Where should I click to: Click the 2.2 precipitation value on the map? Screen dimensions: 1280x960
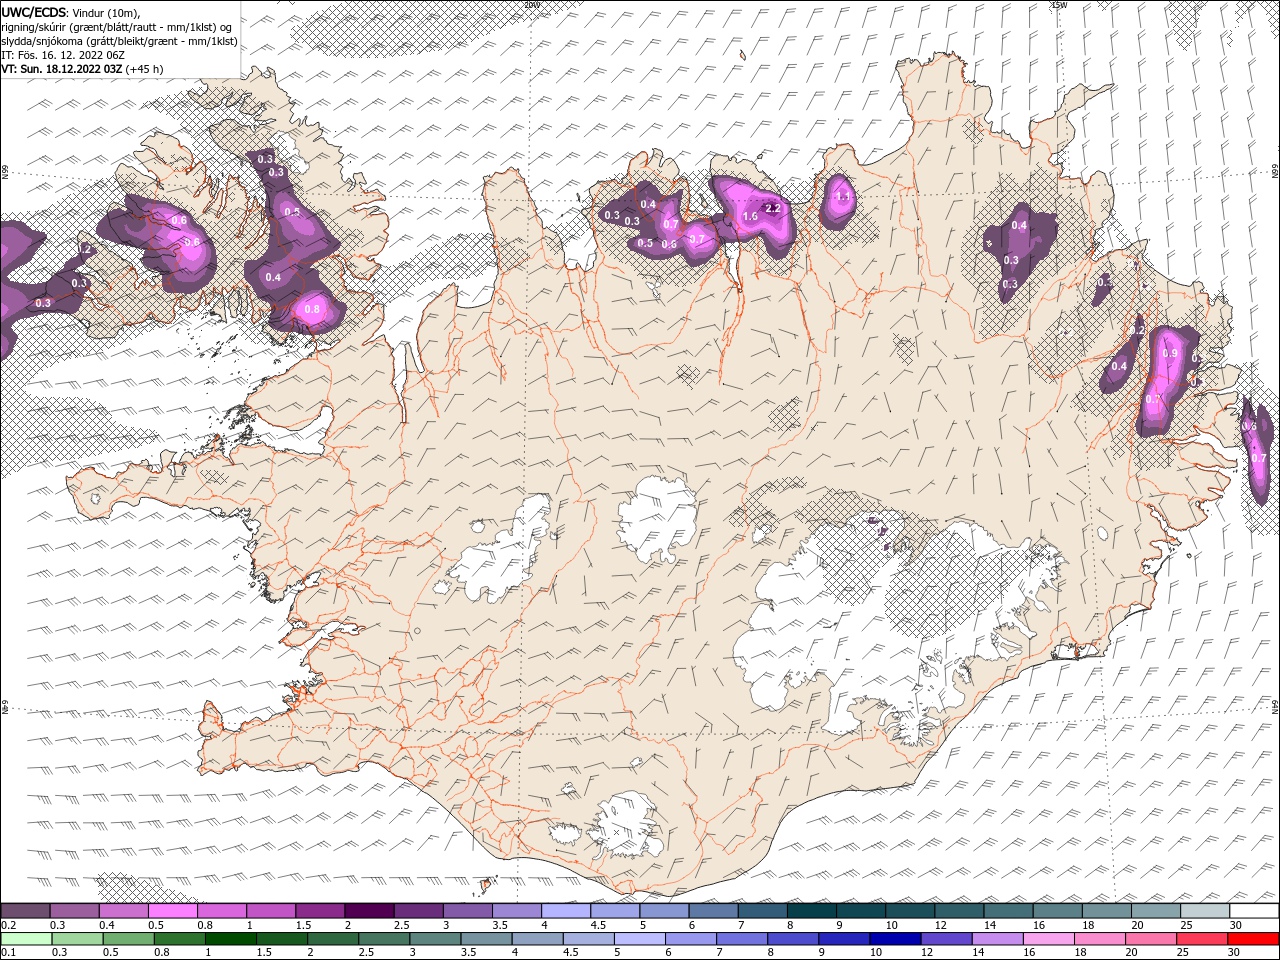point(772,208)
